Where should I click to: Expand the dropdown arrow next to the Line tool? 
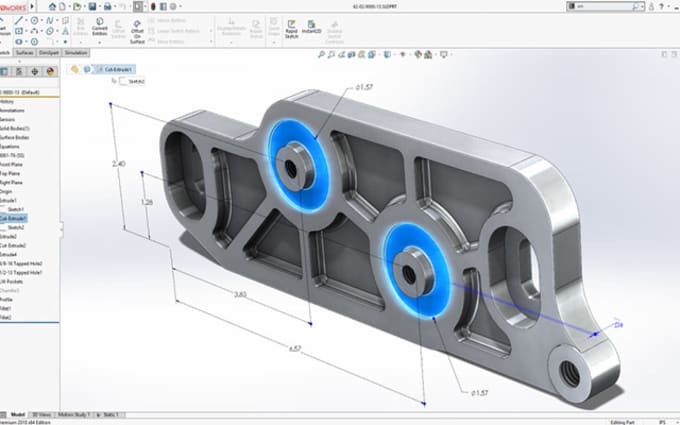click(x=26, y=20)
